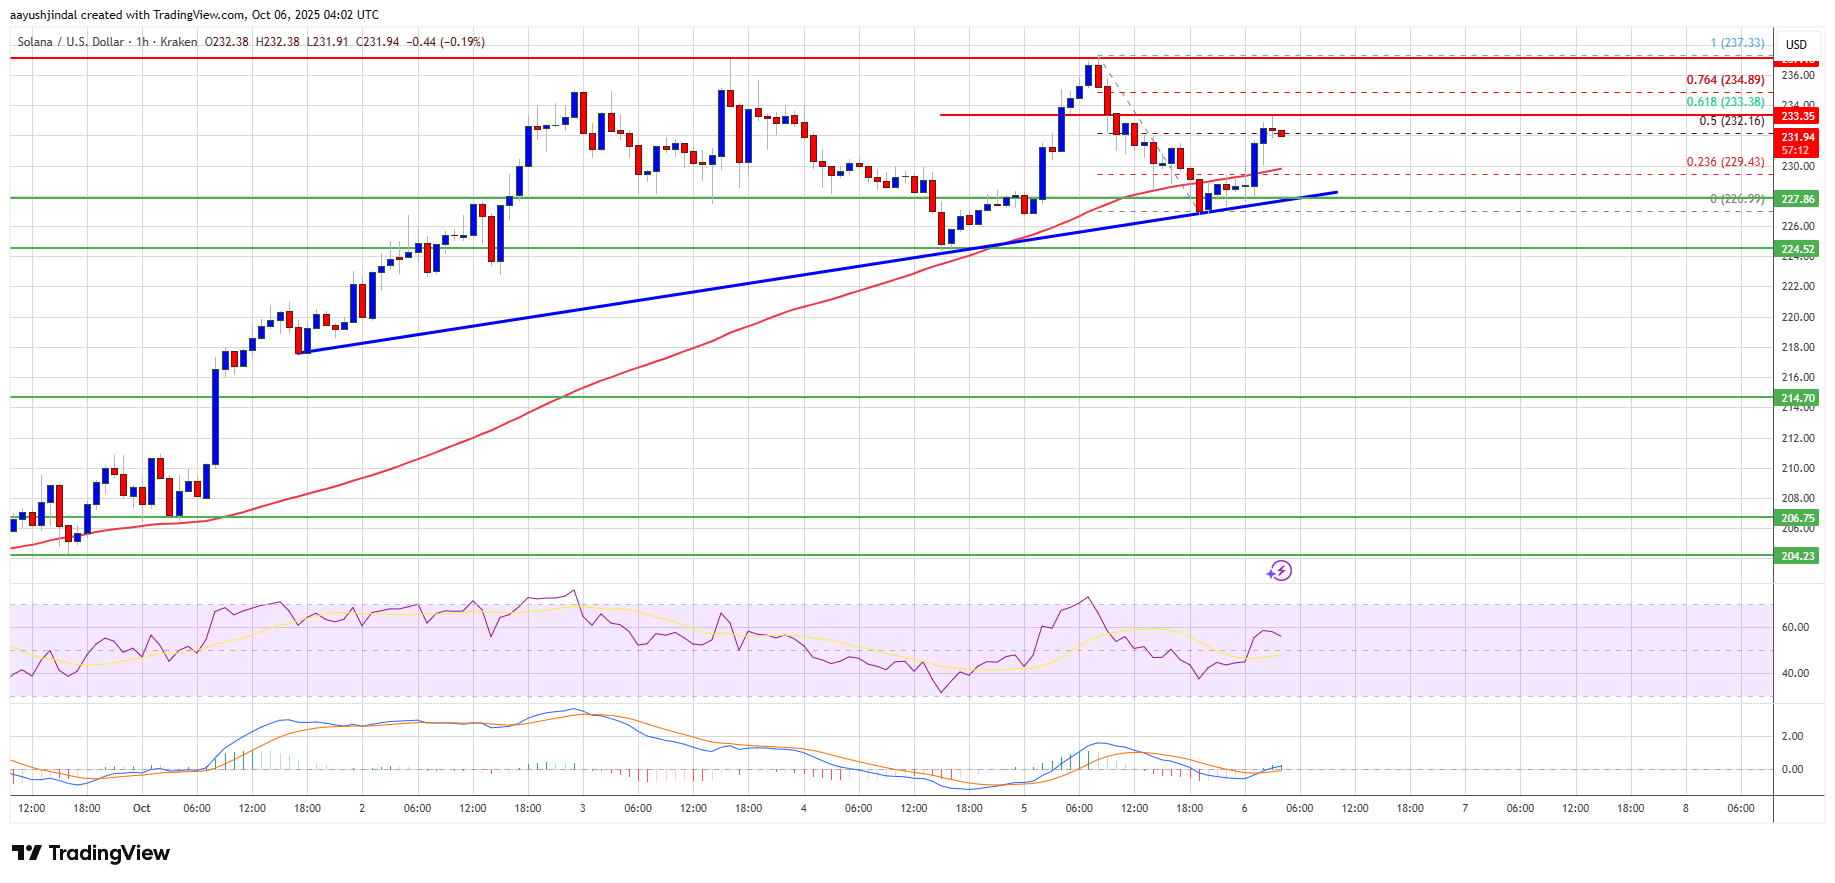This screenshot has height=883, width=1835.
Task: Open the USD currency selector
Action: point(1796,44)
